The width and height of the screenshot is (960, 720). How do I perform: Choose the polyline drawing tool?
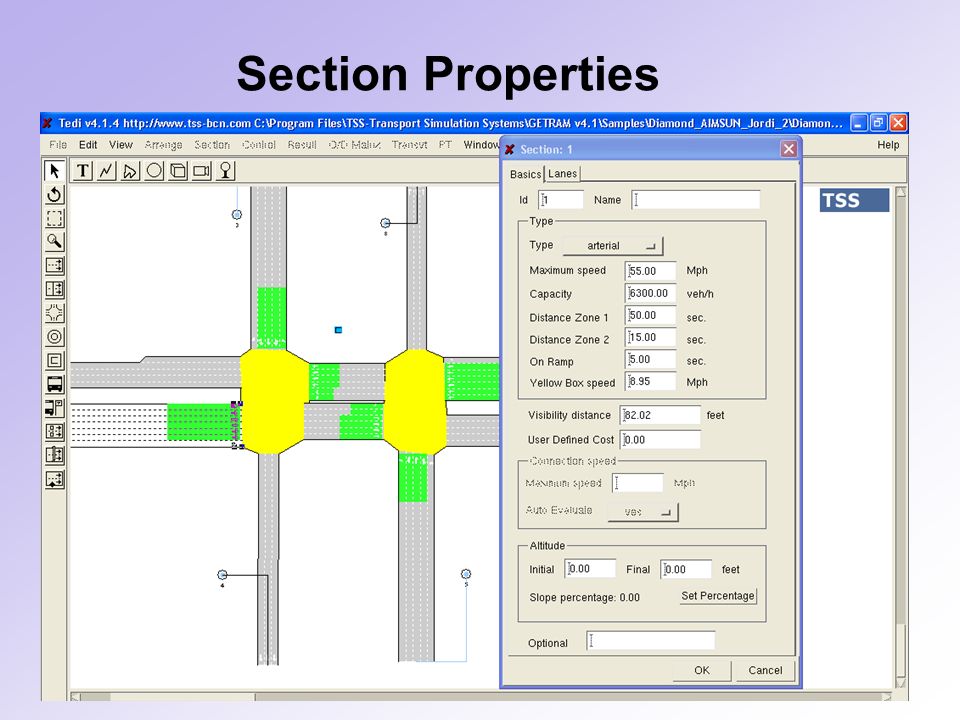[x=107, y=171]
